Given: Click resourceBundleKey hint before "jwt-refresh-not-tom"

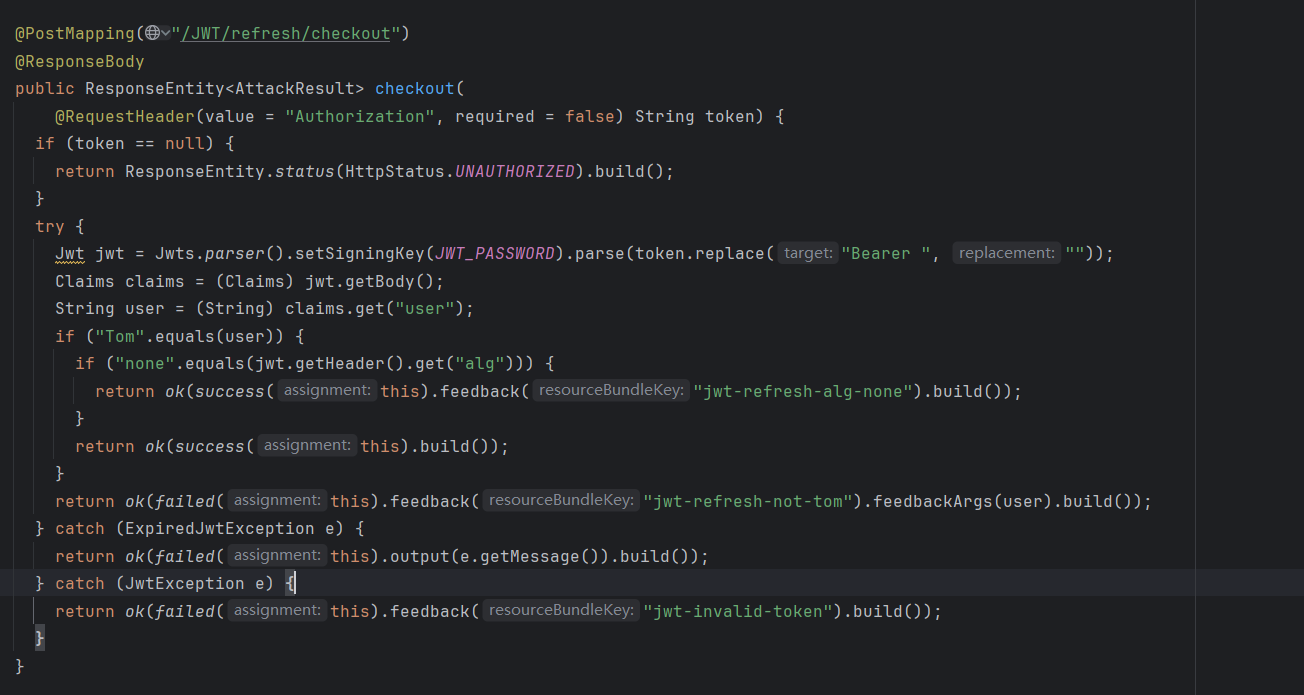Looking at the screenshot, I should 560,500.
